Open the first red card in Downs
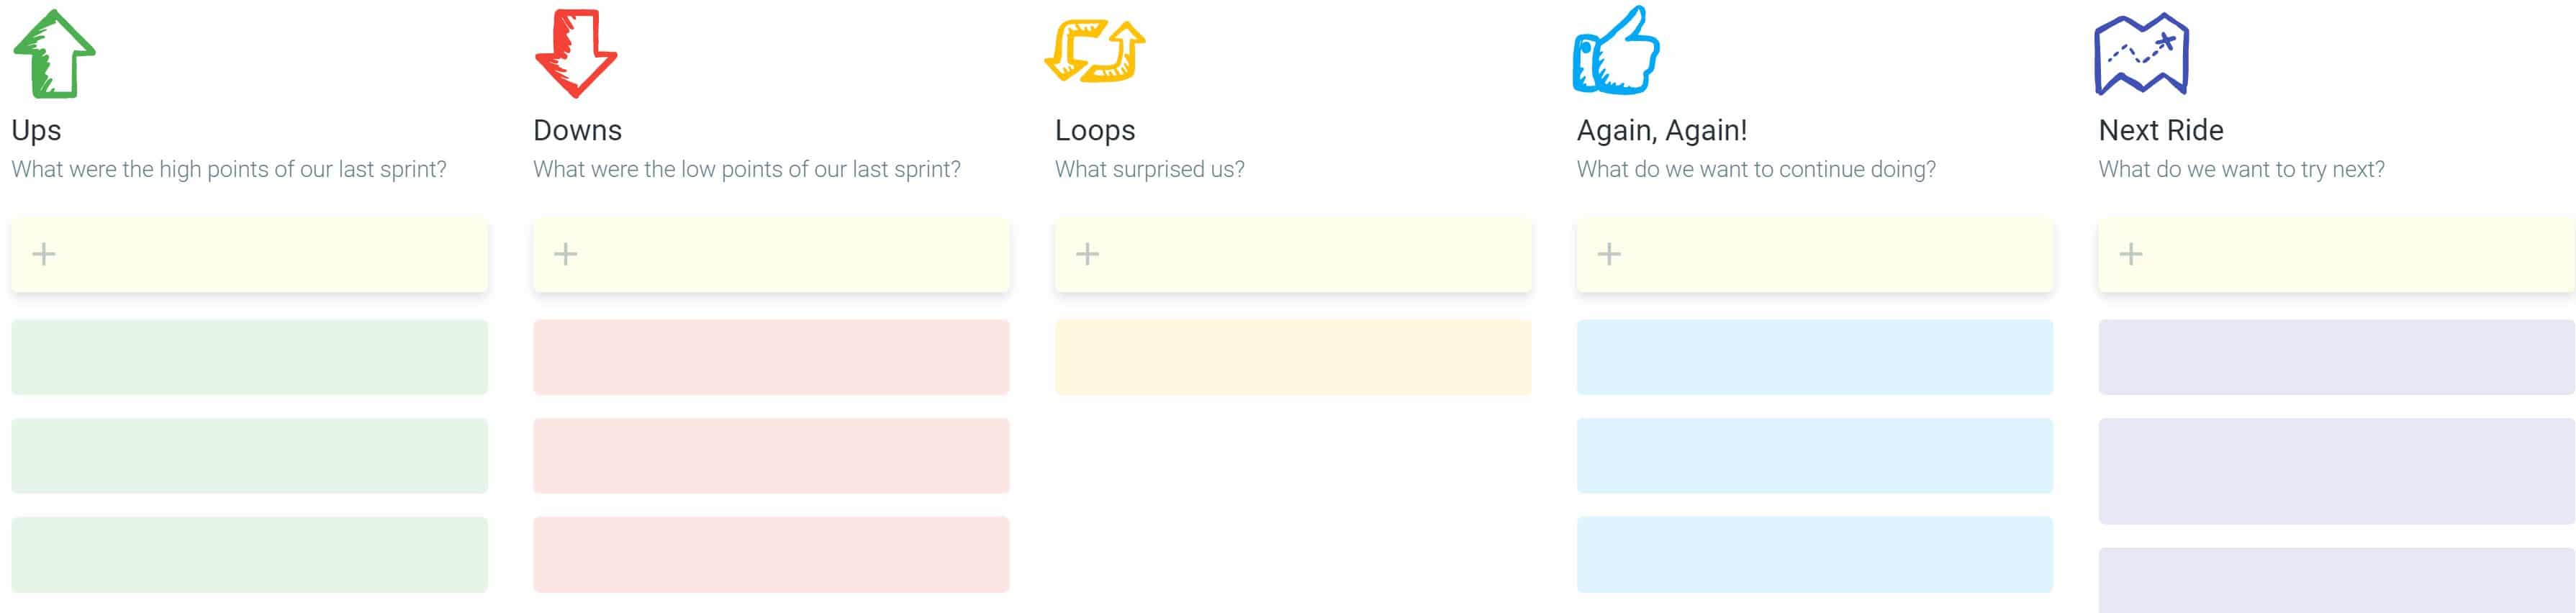Viewport: 2576px width, 613px height. [772, 357]
